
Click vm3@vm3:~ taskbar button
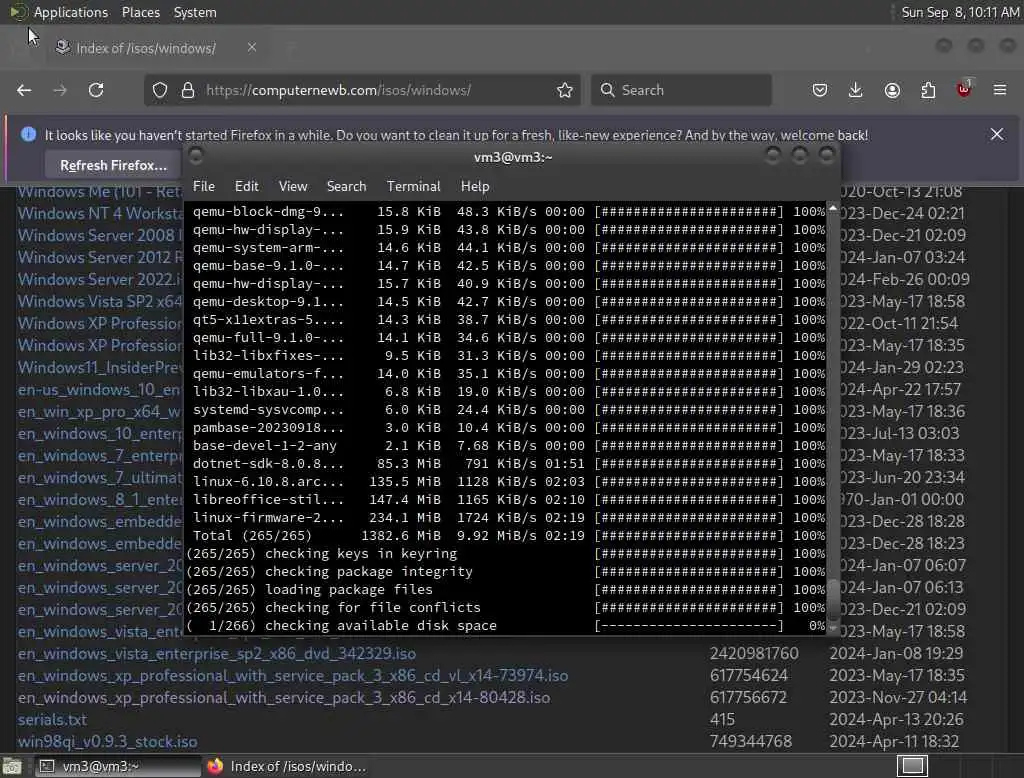pos(118,766)
